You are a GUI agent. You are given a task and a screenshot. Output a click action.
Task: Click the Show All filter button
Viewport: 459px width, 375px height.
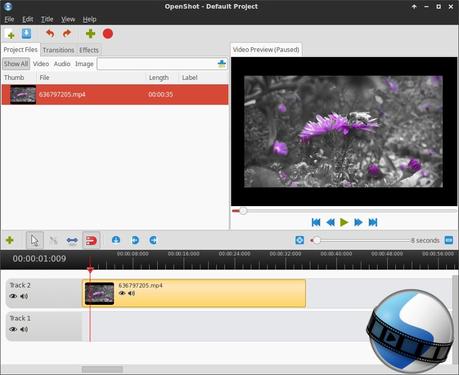pos(16,64)
